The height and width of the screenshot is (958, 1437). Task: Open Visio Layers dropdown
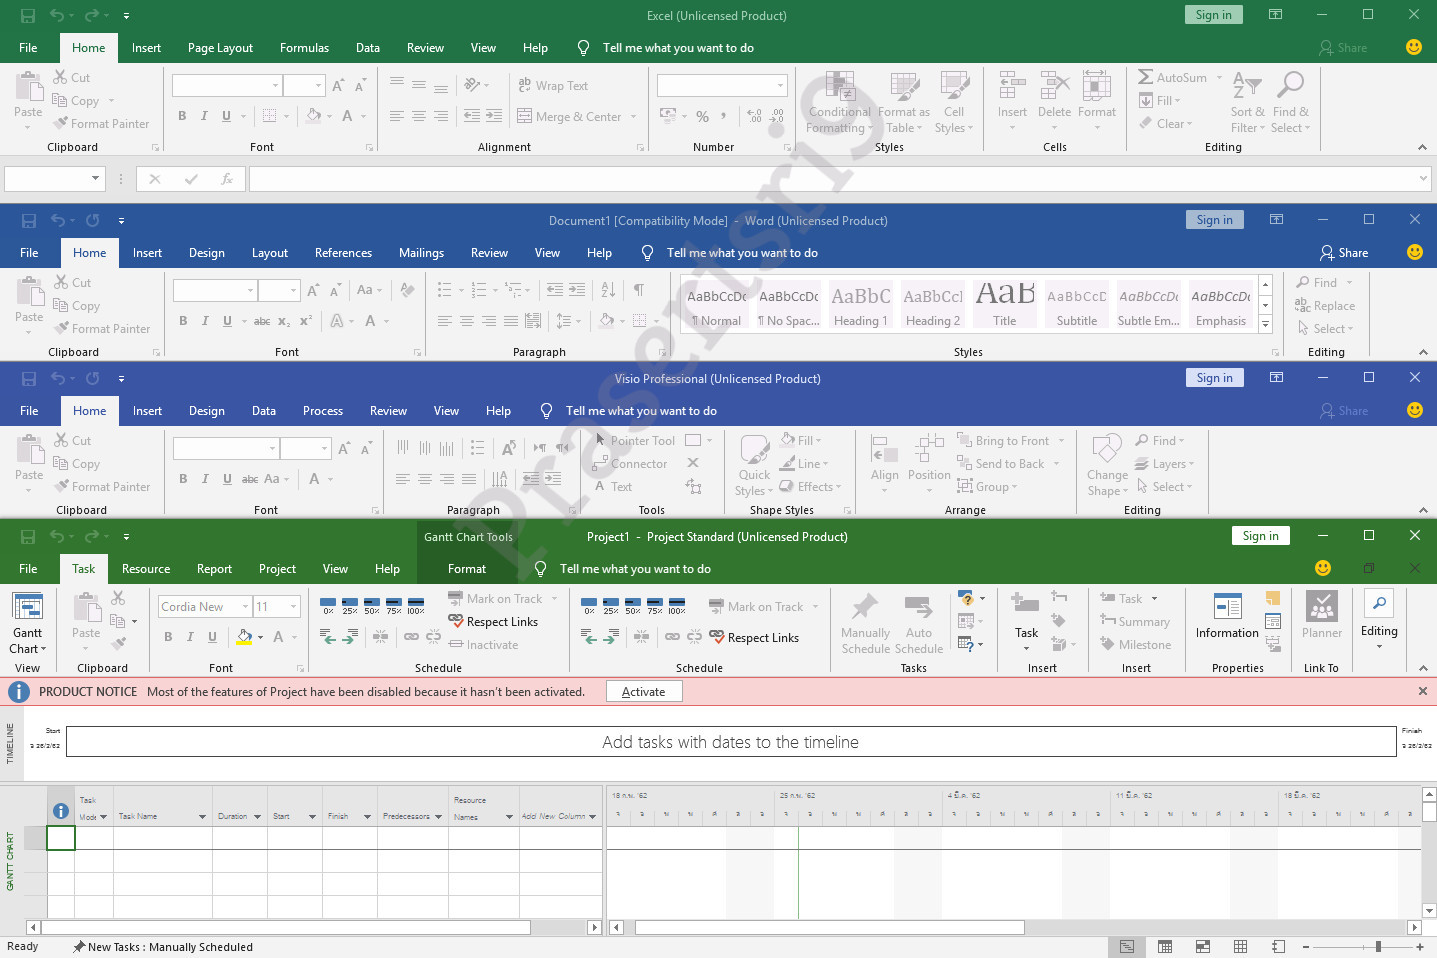pos(1164,464)
